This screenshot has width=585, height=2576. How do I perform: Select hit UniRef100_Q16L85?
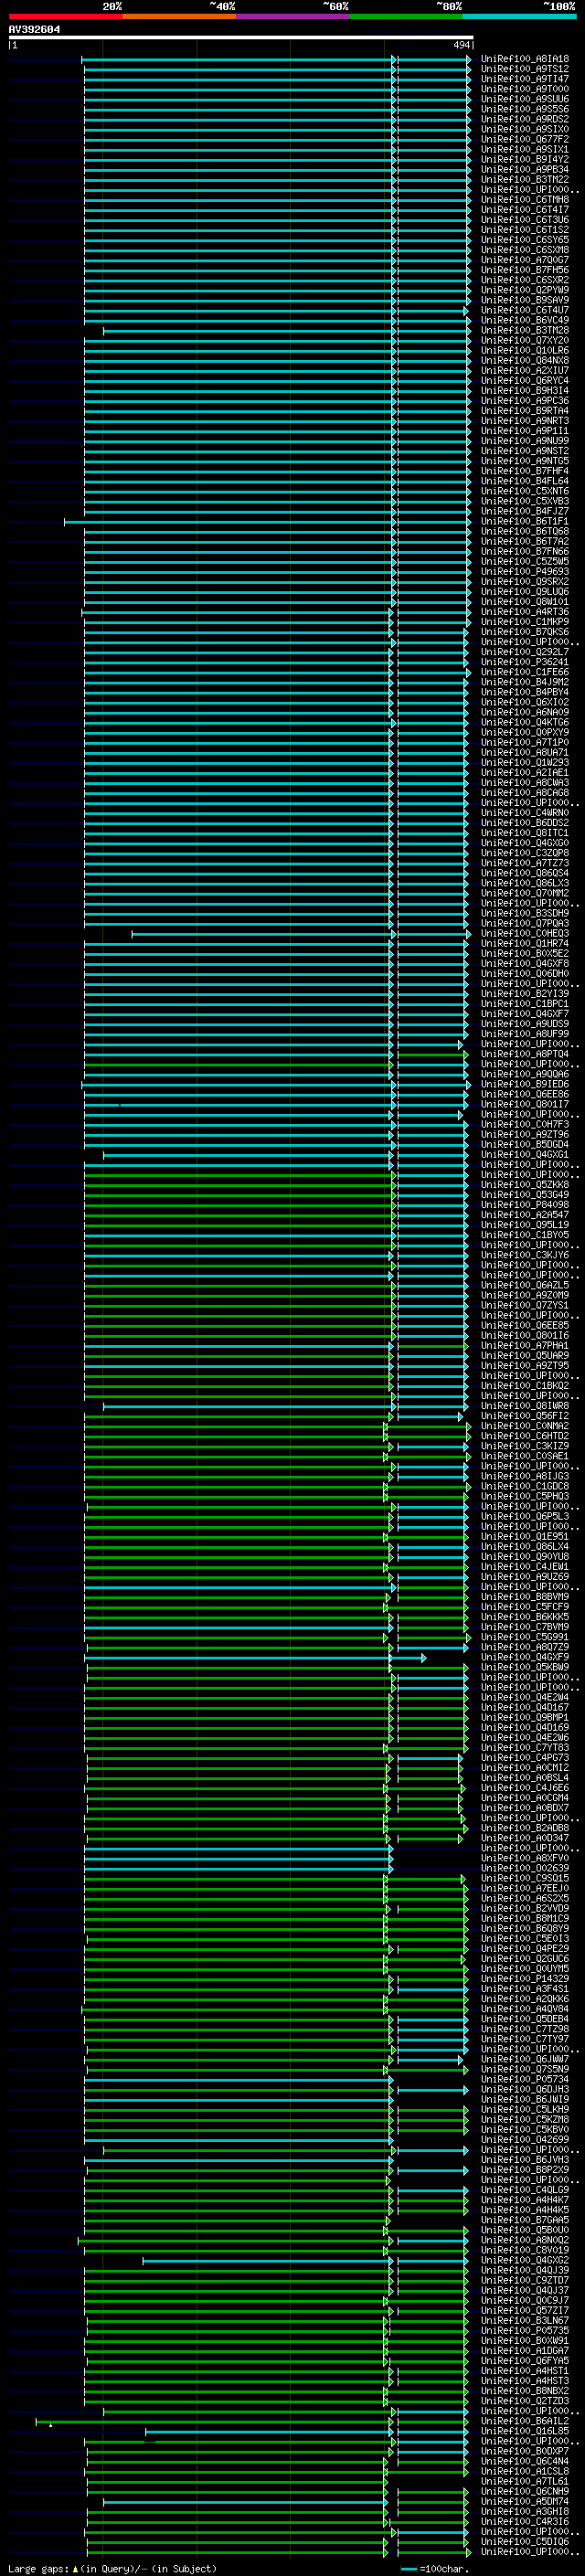(x=525, y=2431)
